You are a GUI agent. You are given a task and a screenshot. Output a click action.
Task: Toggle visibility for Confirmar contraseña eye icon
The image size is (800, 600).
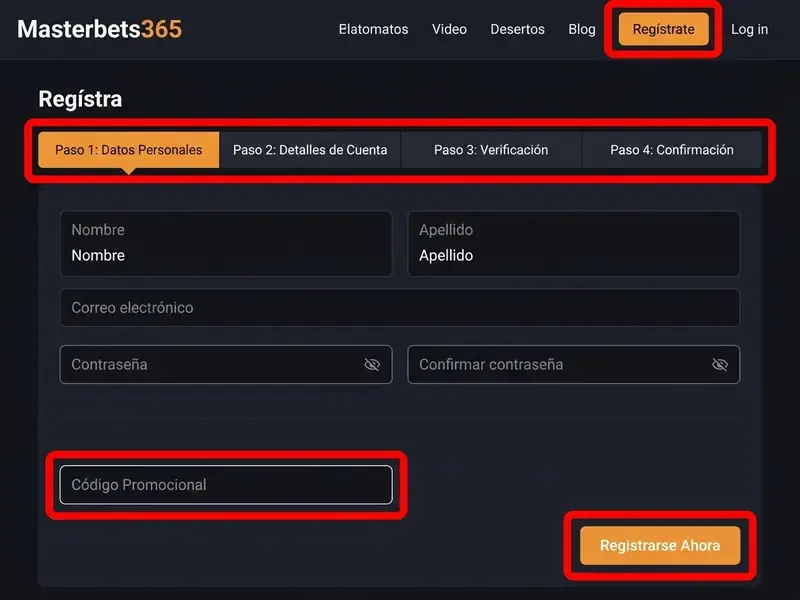[x=719, y=364]
